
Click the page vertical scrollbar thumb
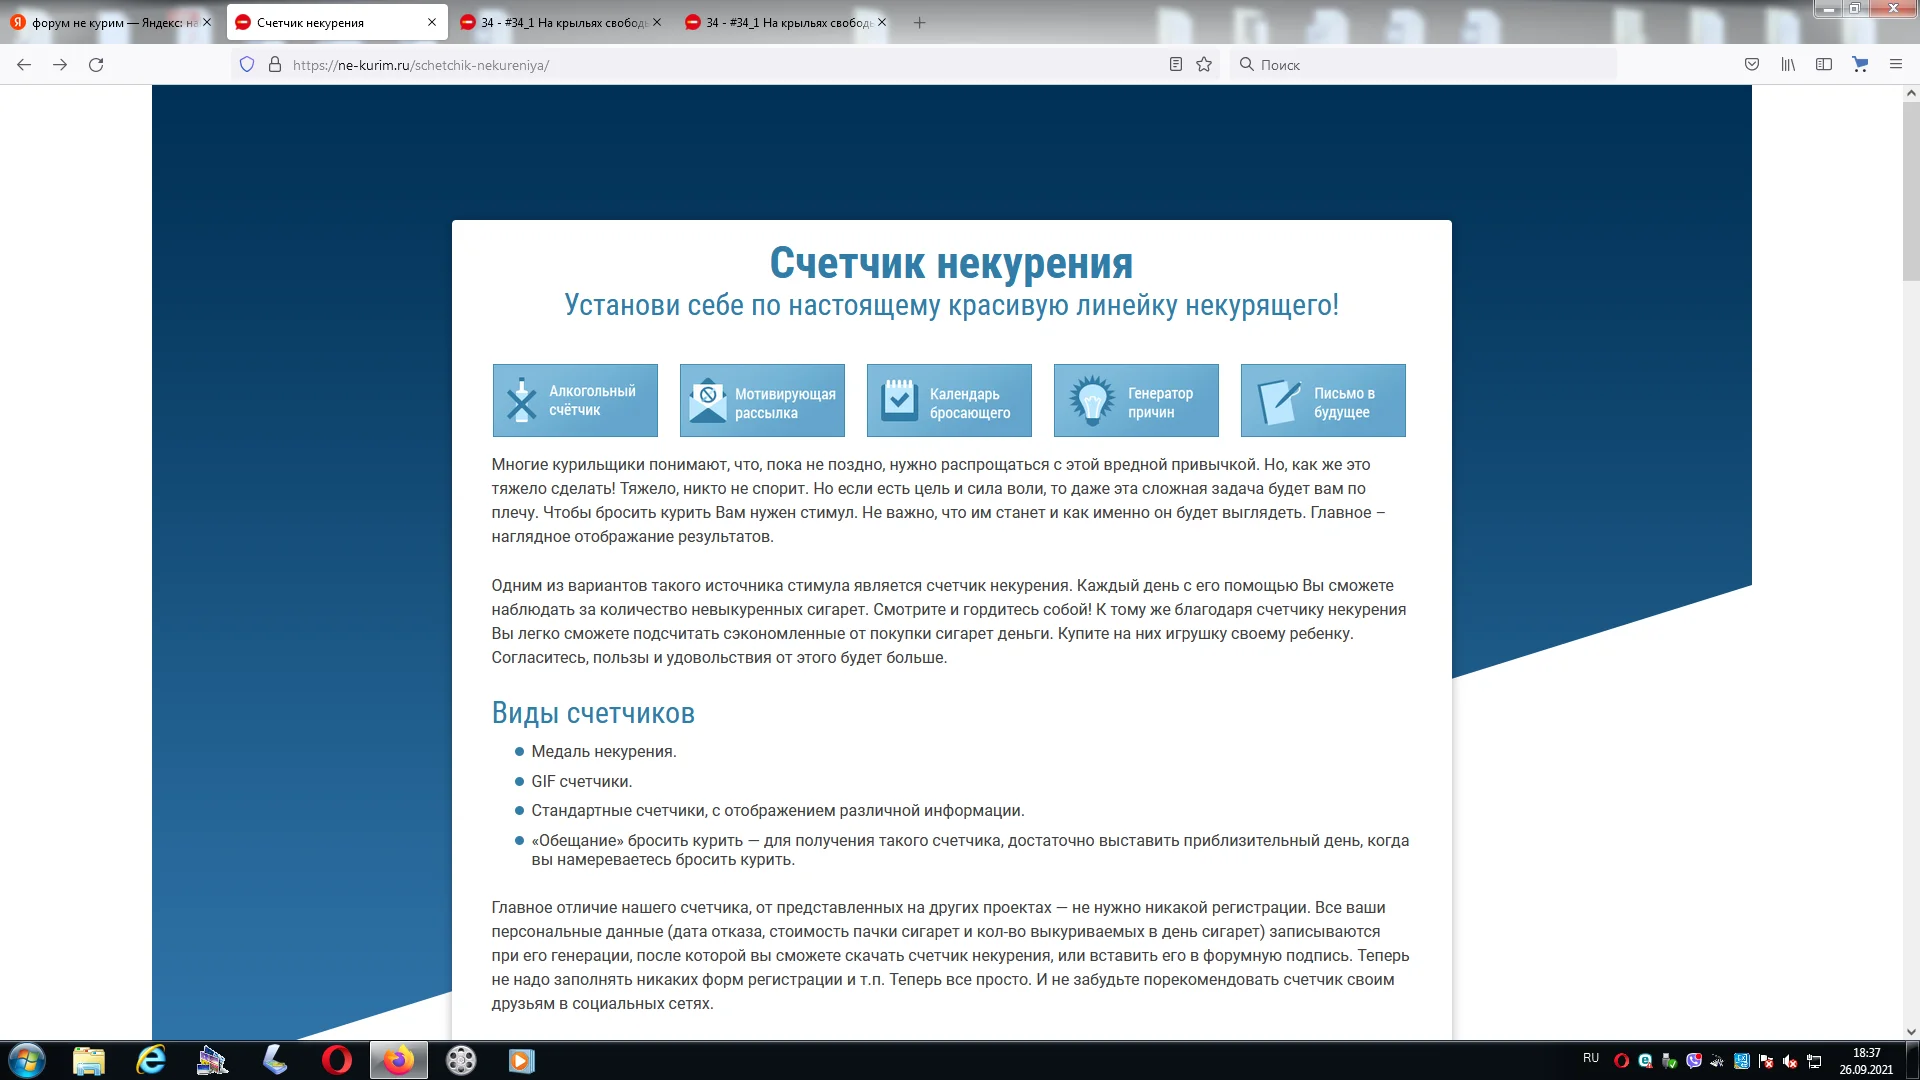pos(1911,190)
